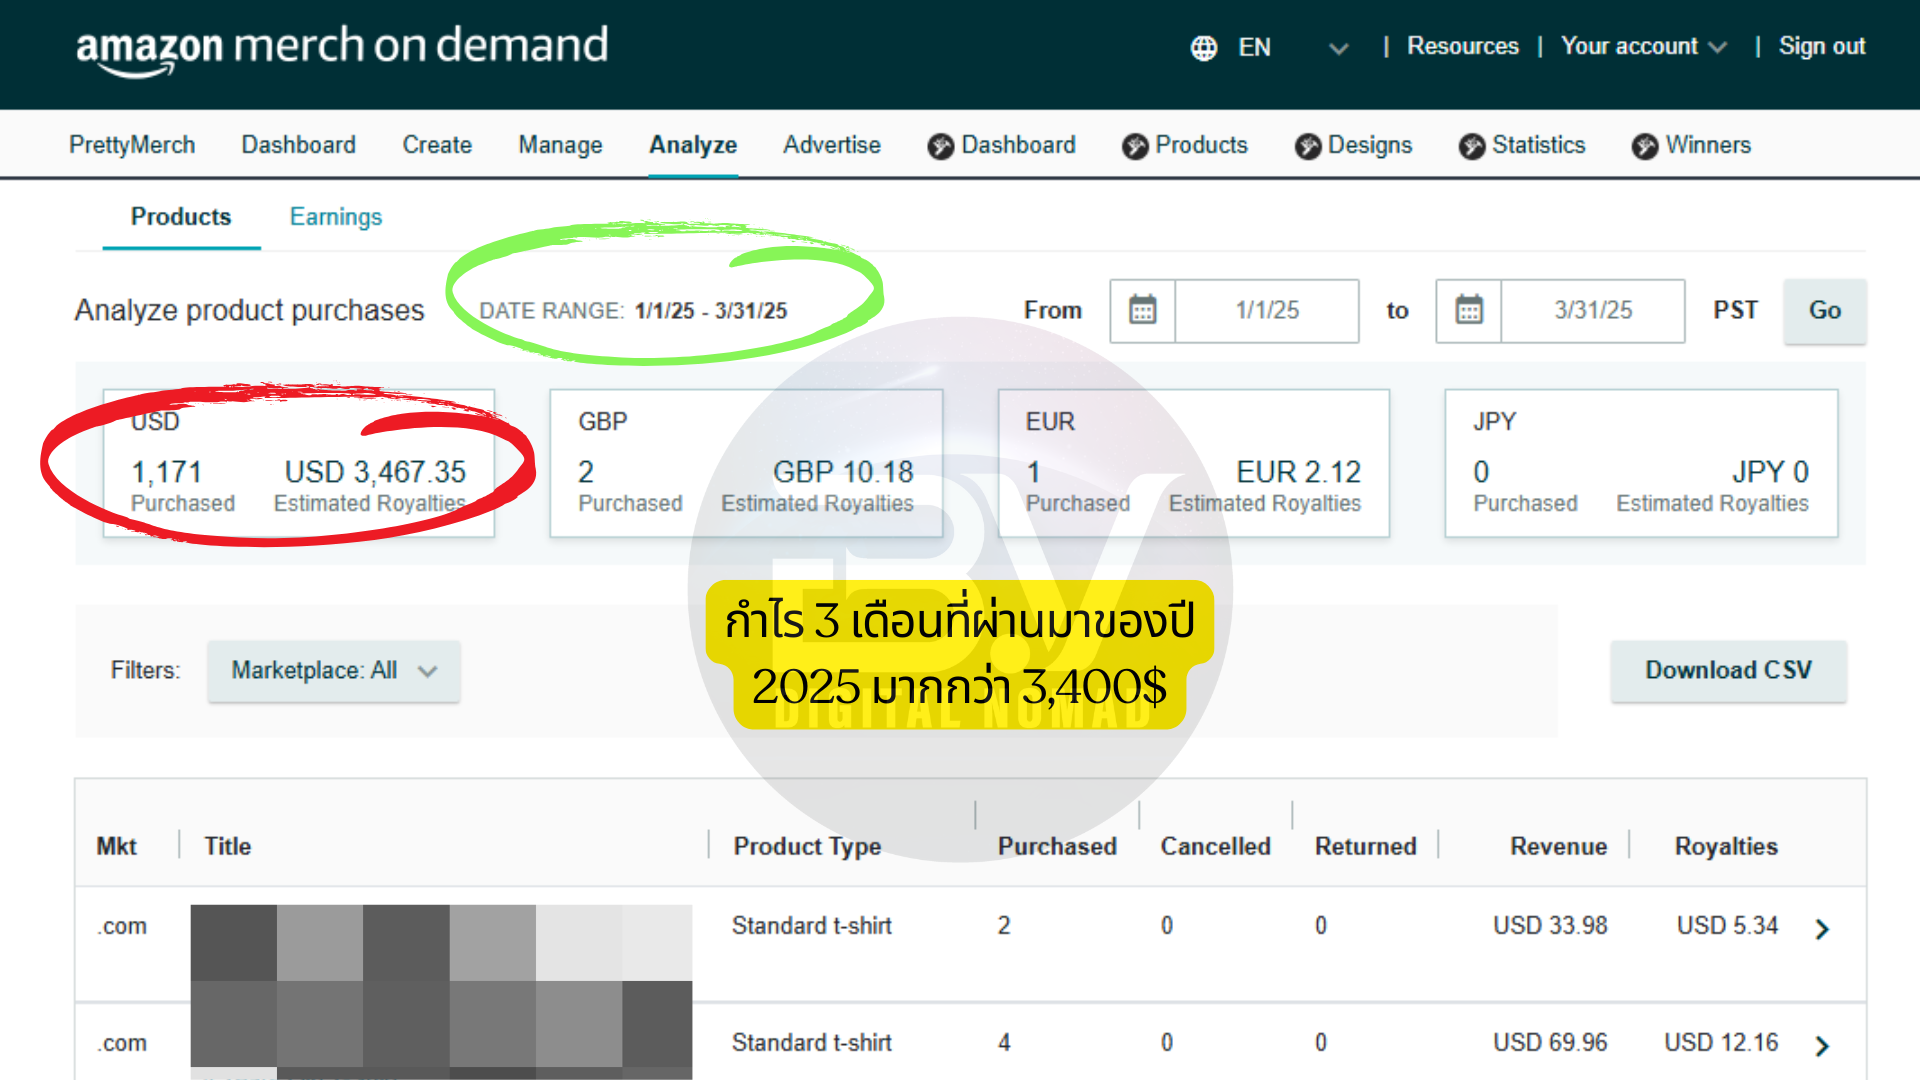Sort by the Mkt column header
The image size is (1920, 1080).
click(116, 846)
